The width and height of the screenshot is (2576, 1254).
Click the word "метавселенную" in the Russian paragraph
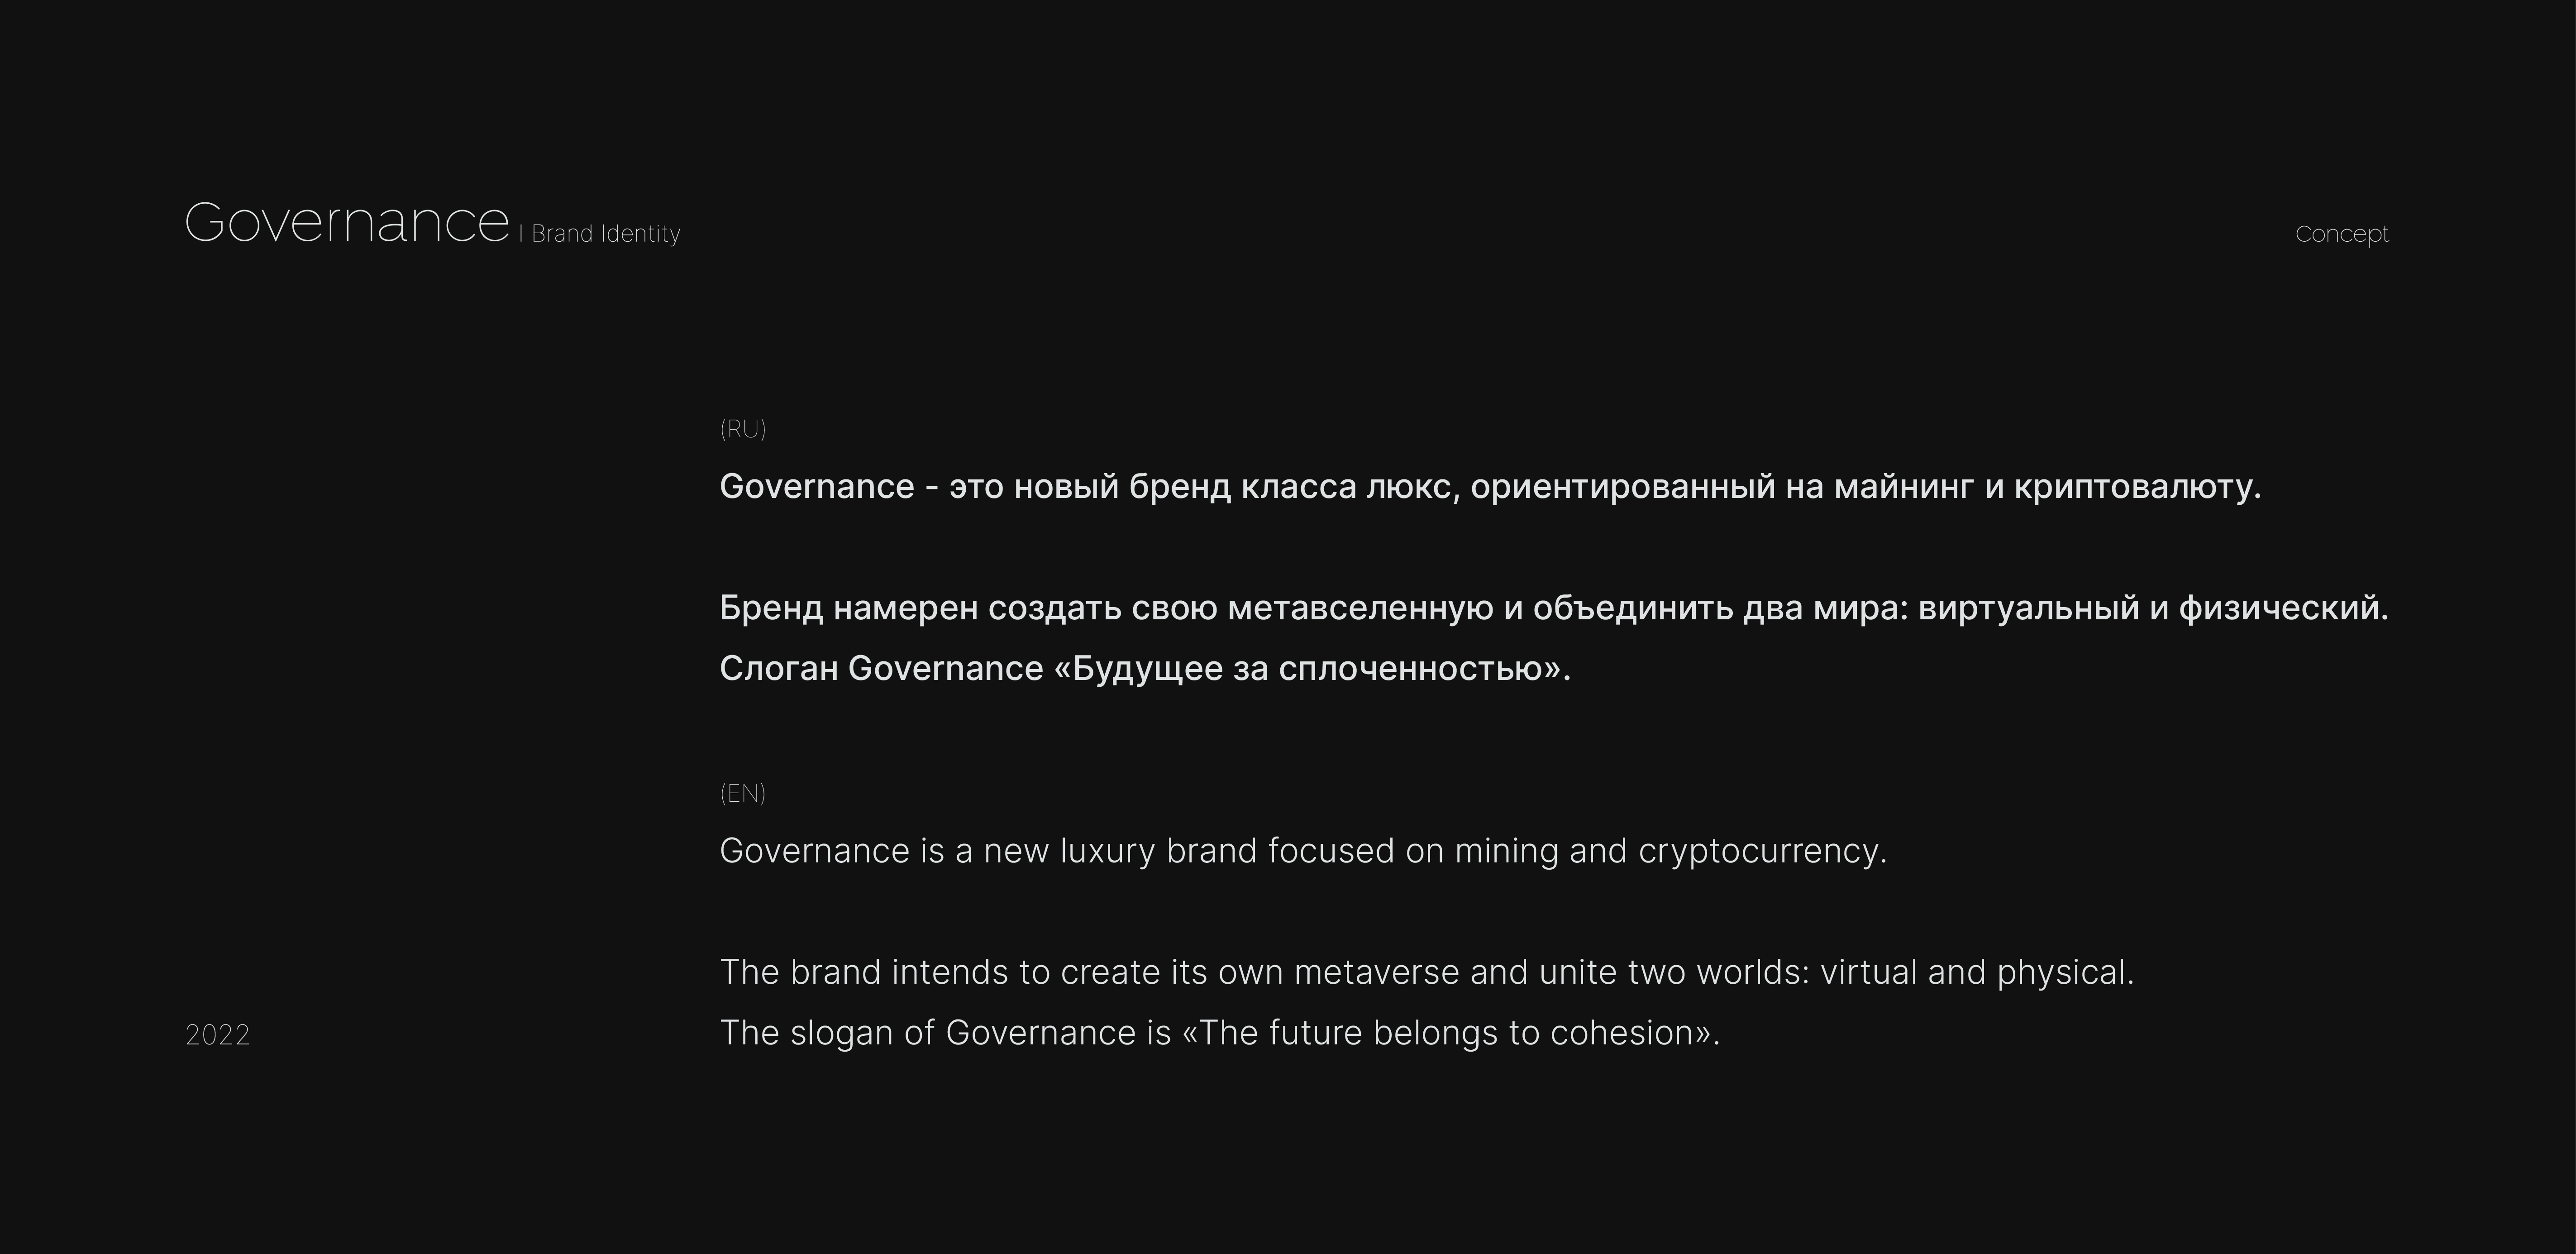(1360, 608)
